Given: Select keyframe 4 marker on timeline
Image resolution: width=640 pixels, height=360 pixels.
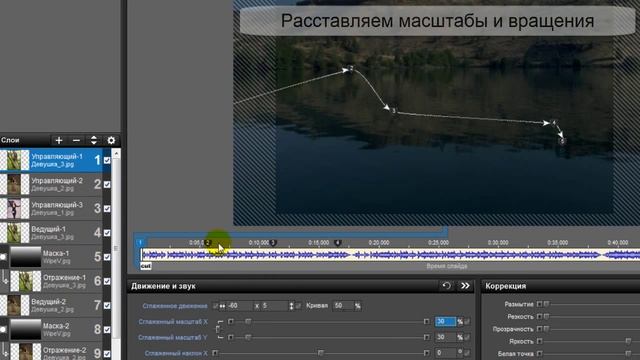Looking at the screenshot, I should tap(338, 242).
